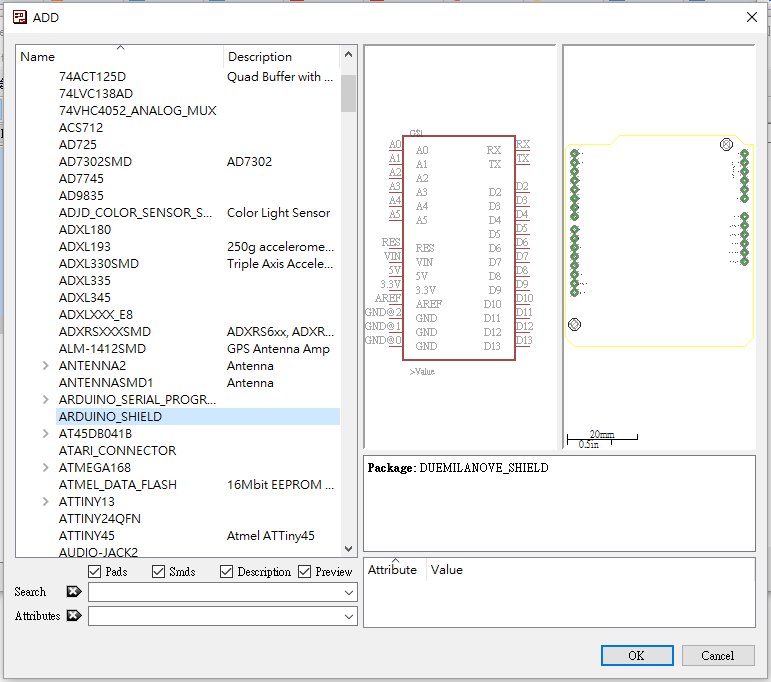Viewport: 771px width, 682px height.
Task: Uncheck the Description checkbox
Action: click(226, 571)
